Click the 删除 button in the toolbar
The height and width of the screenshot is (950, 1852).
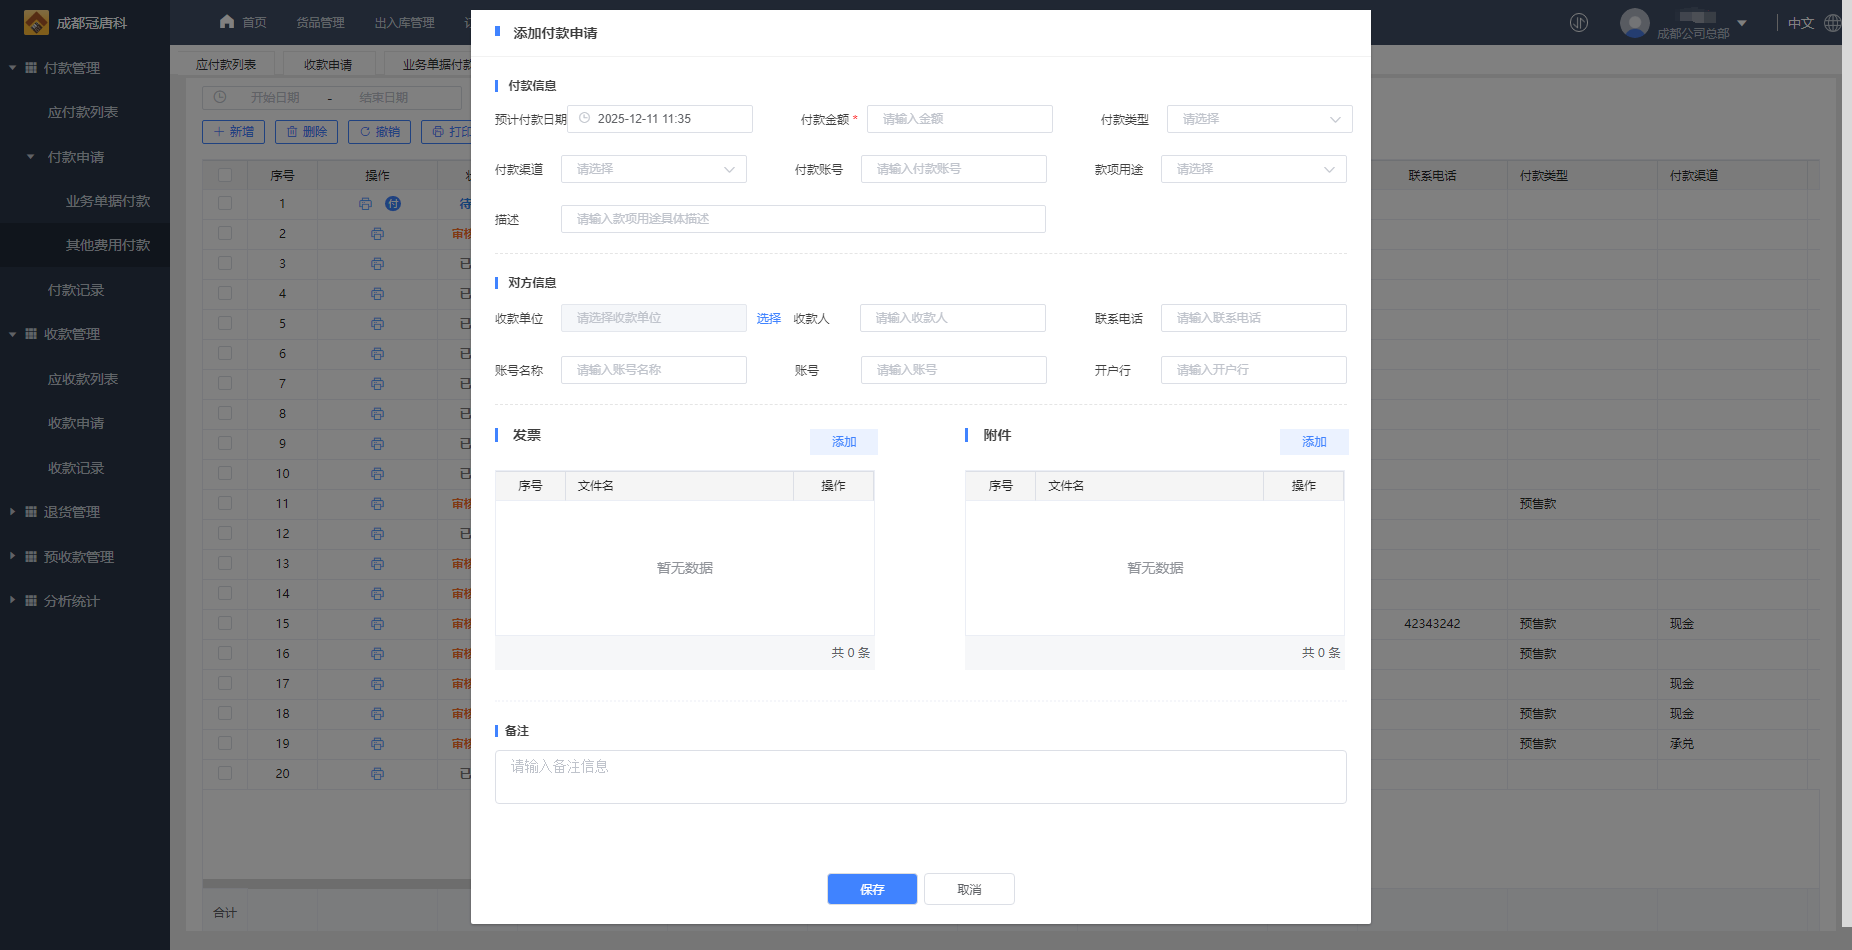point(306,132)
